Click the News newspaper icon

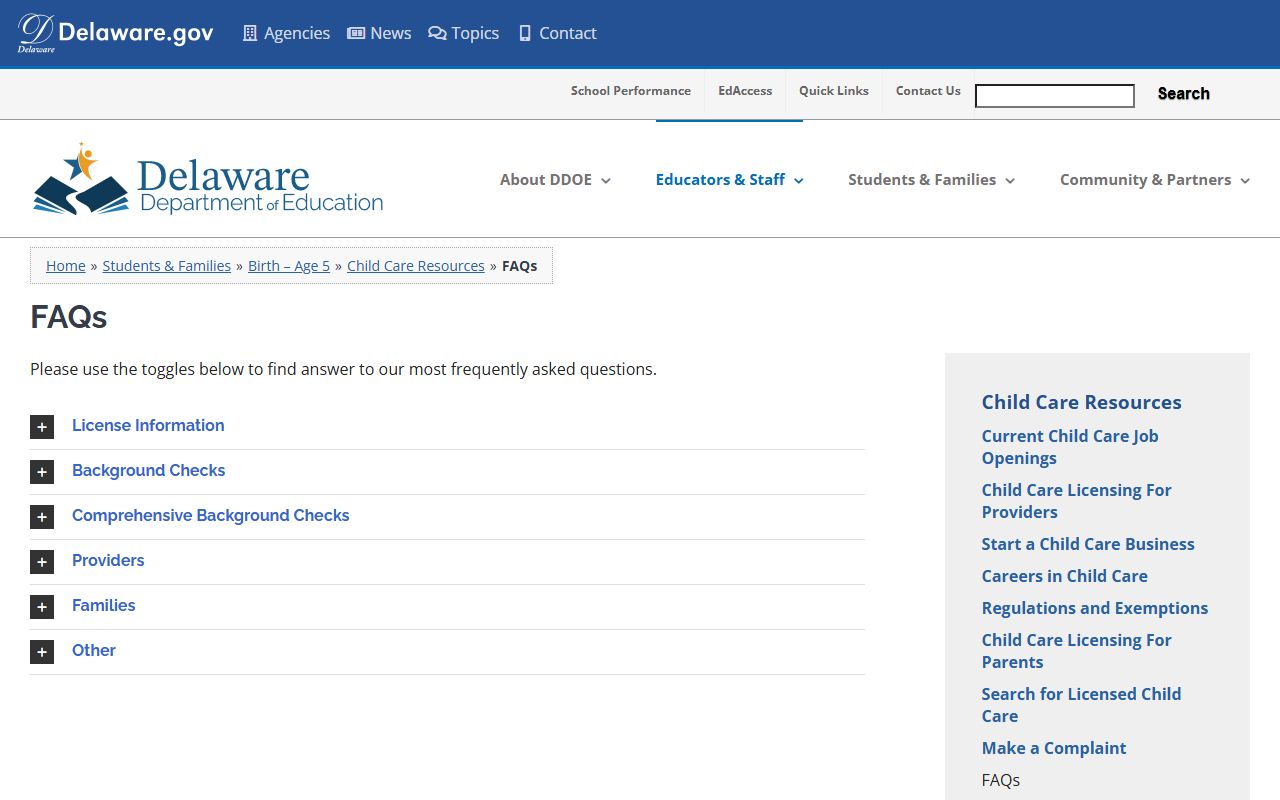[x=356, y=33]
